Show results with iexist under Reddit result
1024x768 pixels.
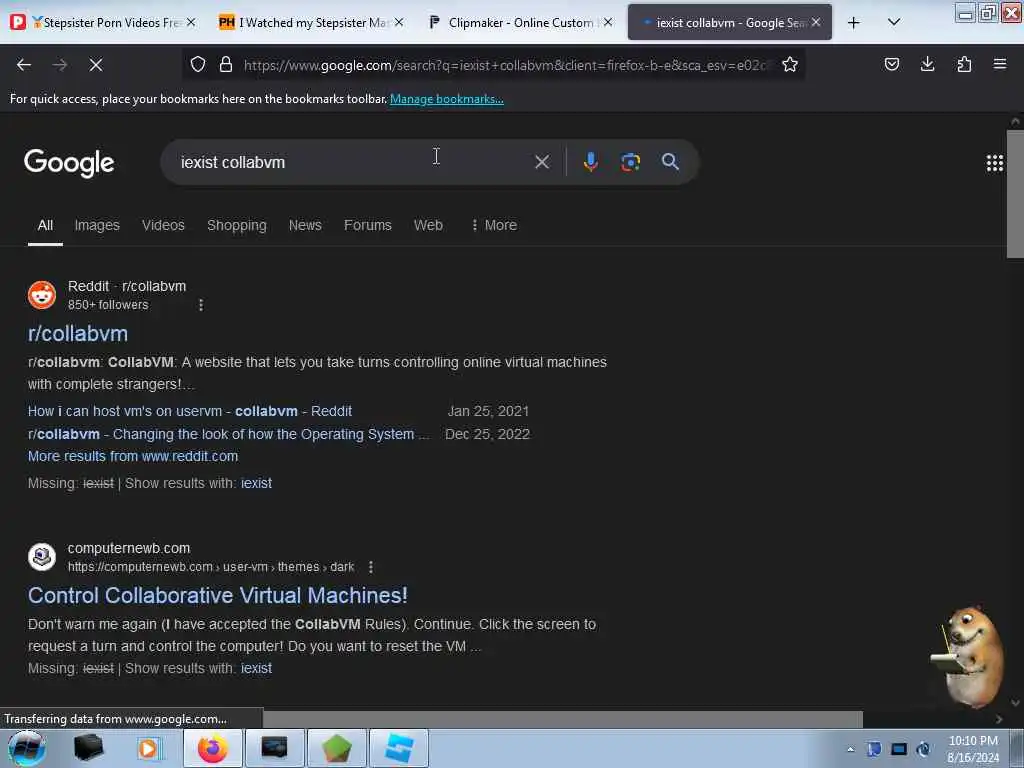point(256,483)
